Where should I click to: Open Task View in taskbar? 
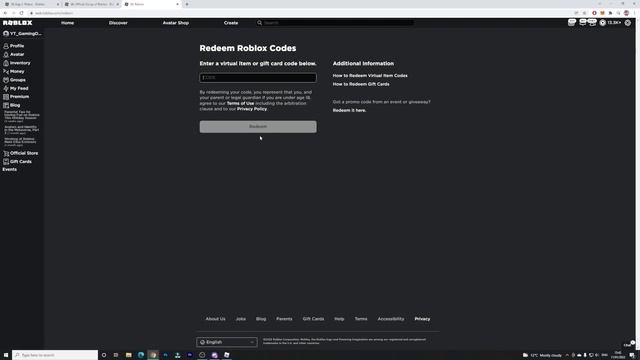[116, 355]
